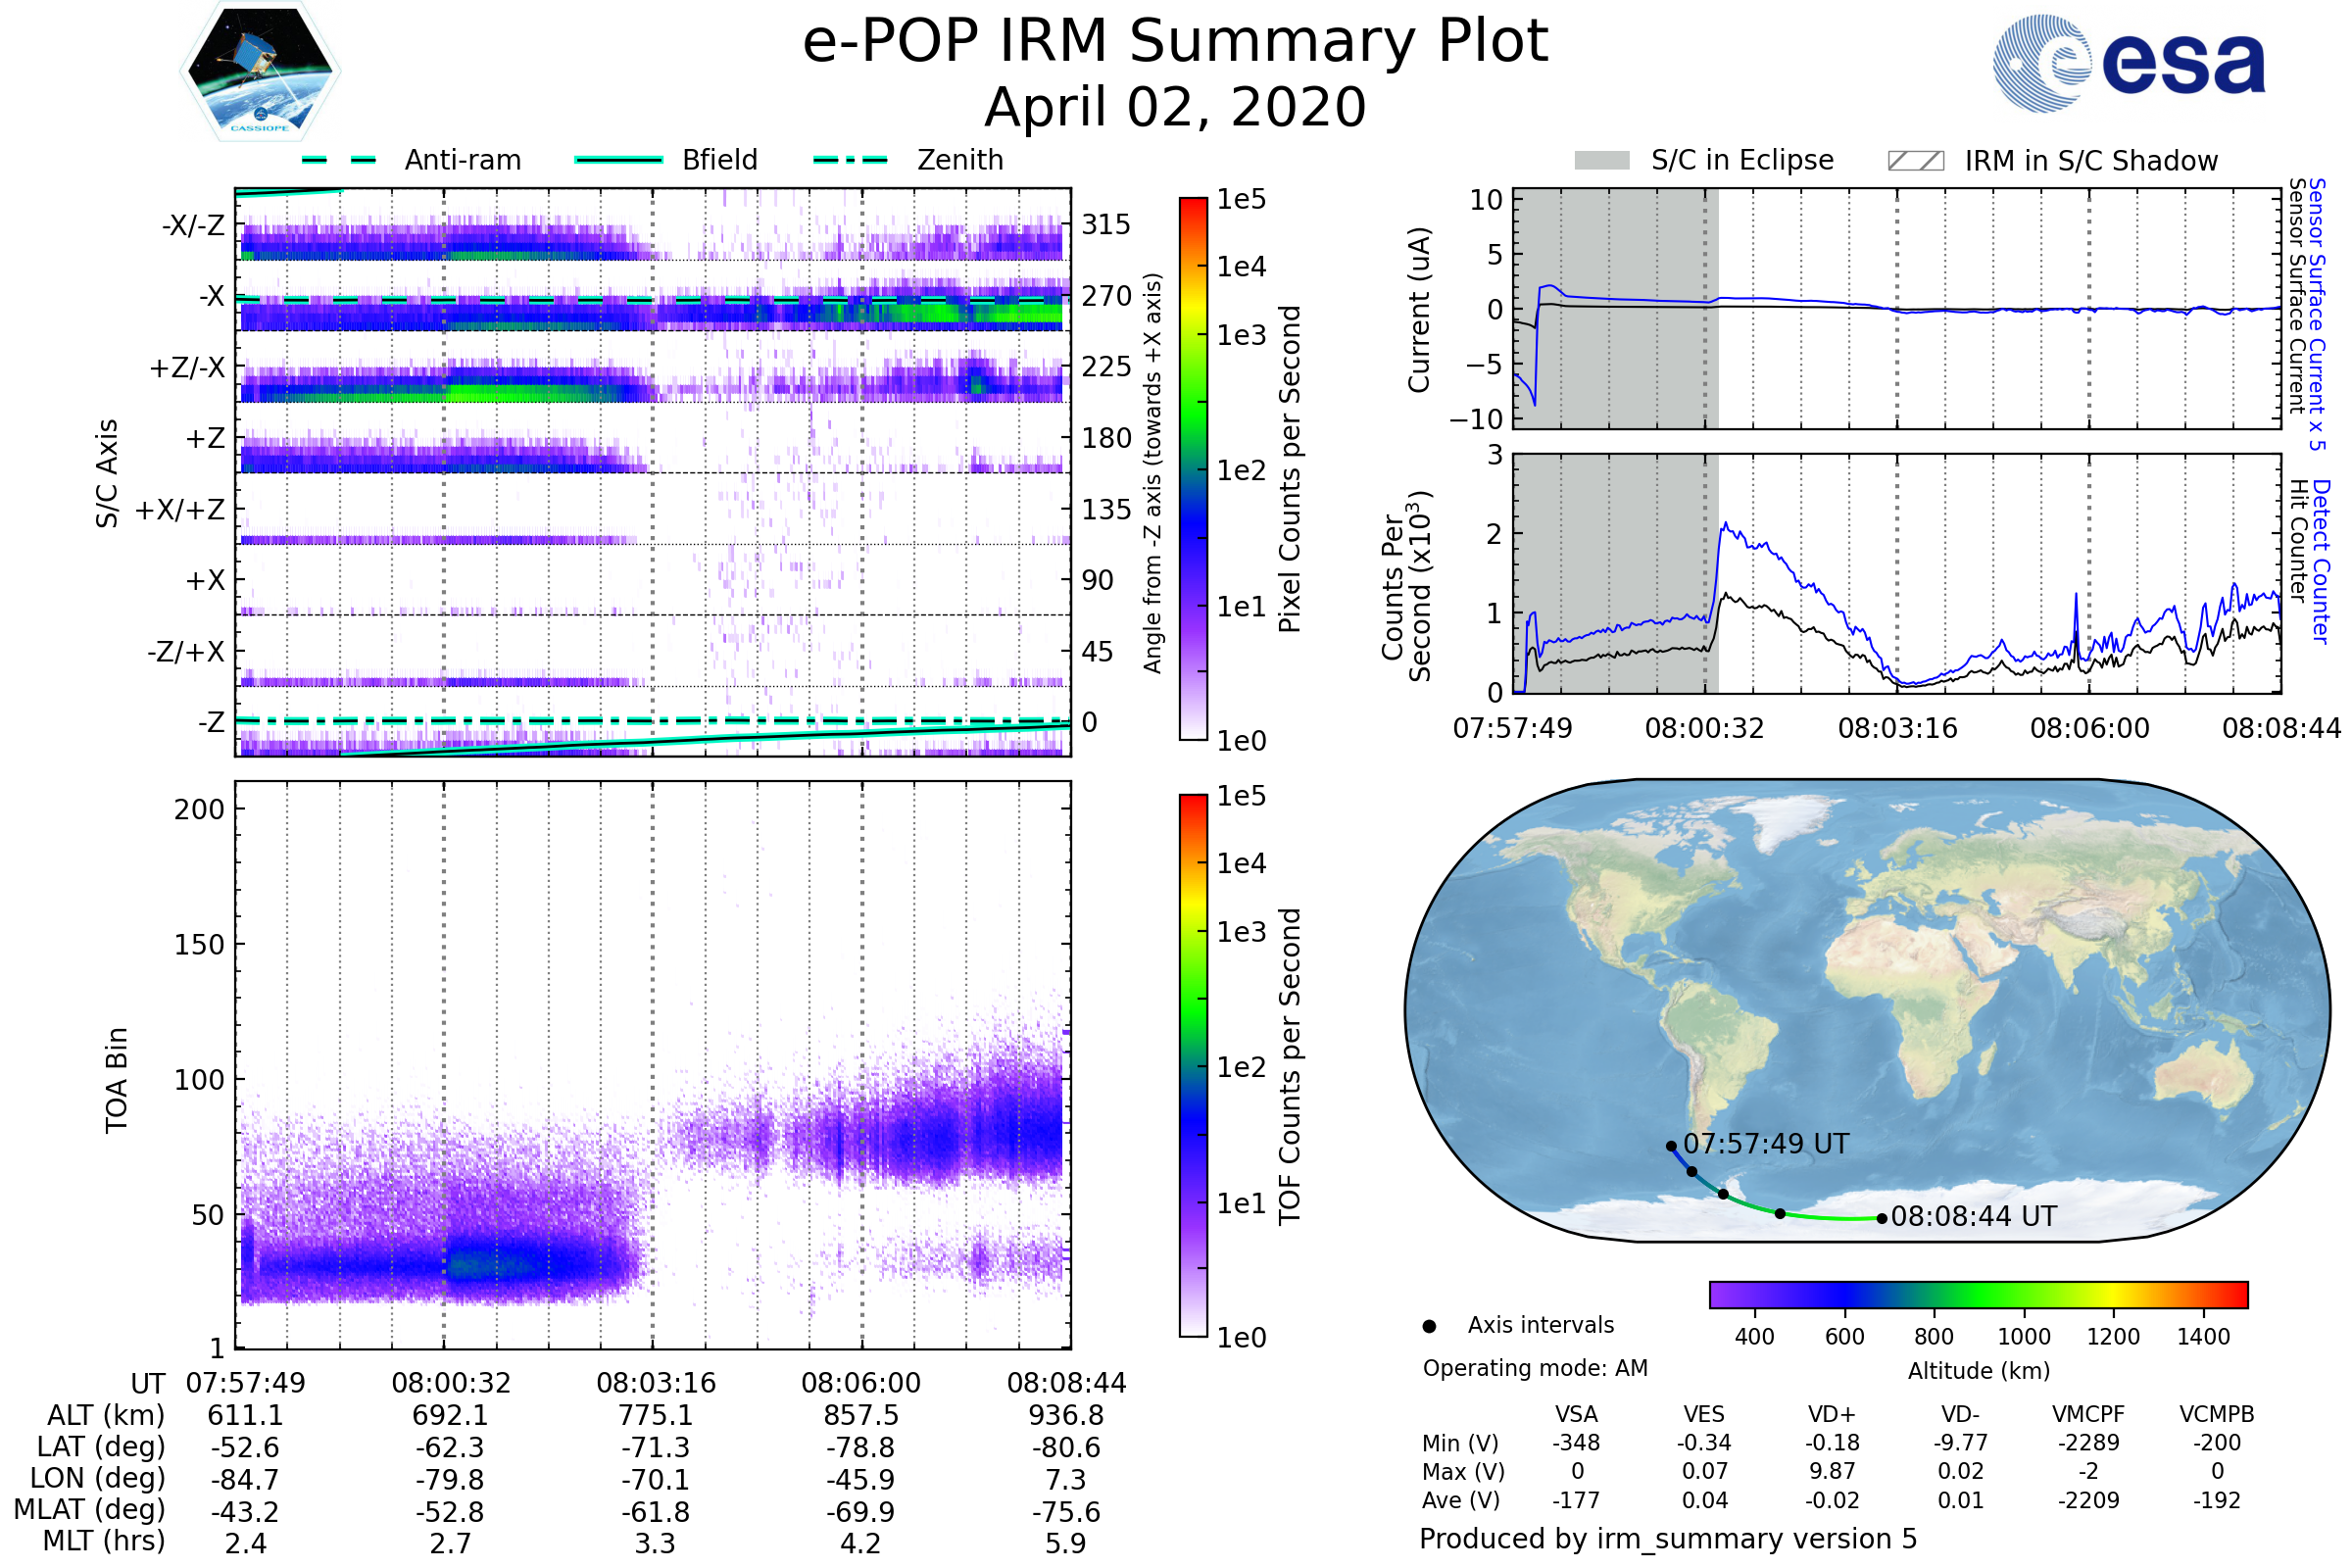Click the VMCPF column header in voltage table
This screenshot has width=2352, height=1568.
[x=2088, y=1414]
